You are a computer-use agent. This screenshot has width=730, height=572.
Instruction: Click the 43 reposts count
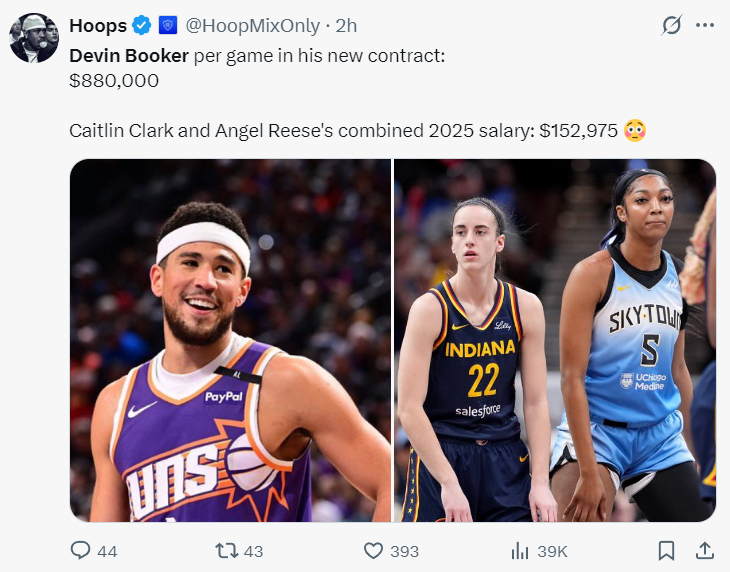pyautogui.click(x=253, y=552)
